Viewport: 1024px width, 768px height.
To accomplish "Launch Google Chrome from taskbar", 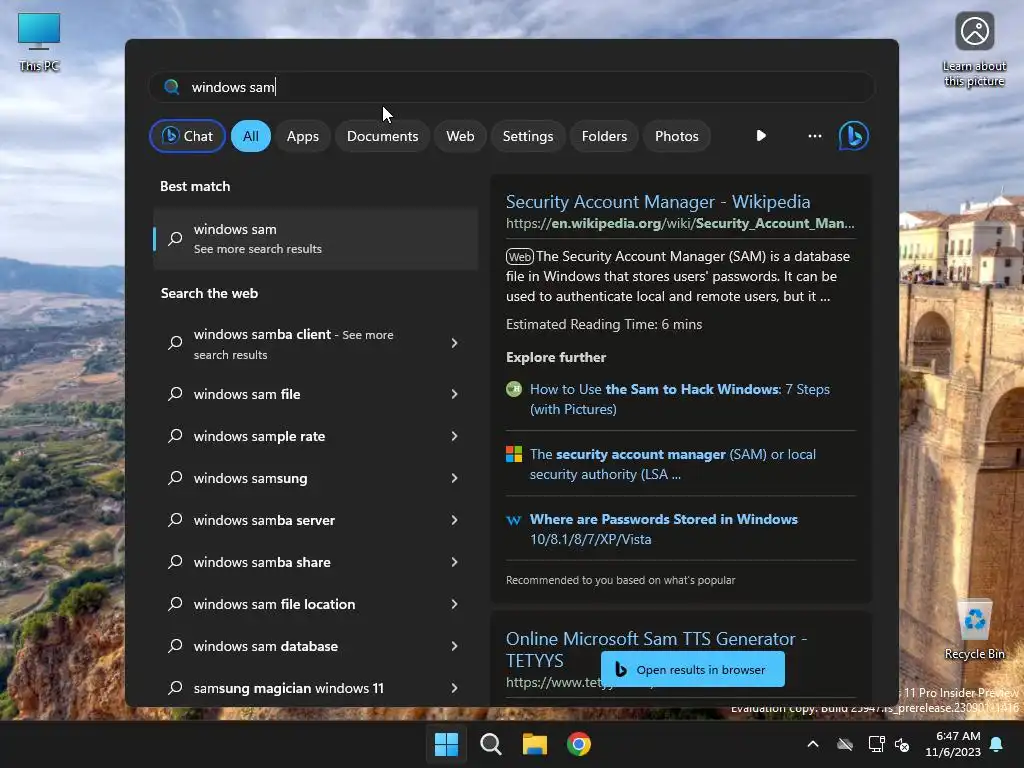I will point(579,744).
